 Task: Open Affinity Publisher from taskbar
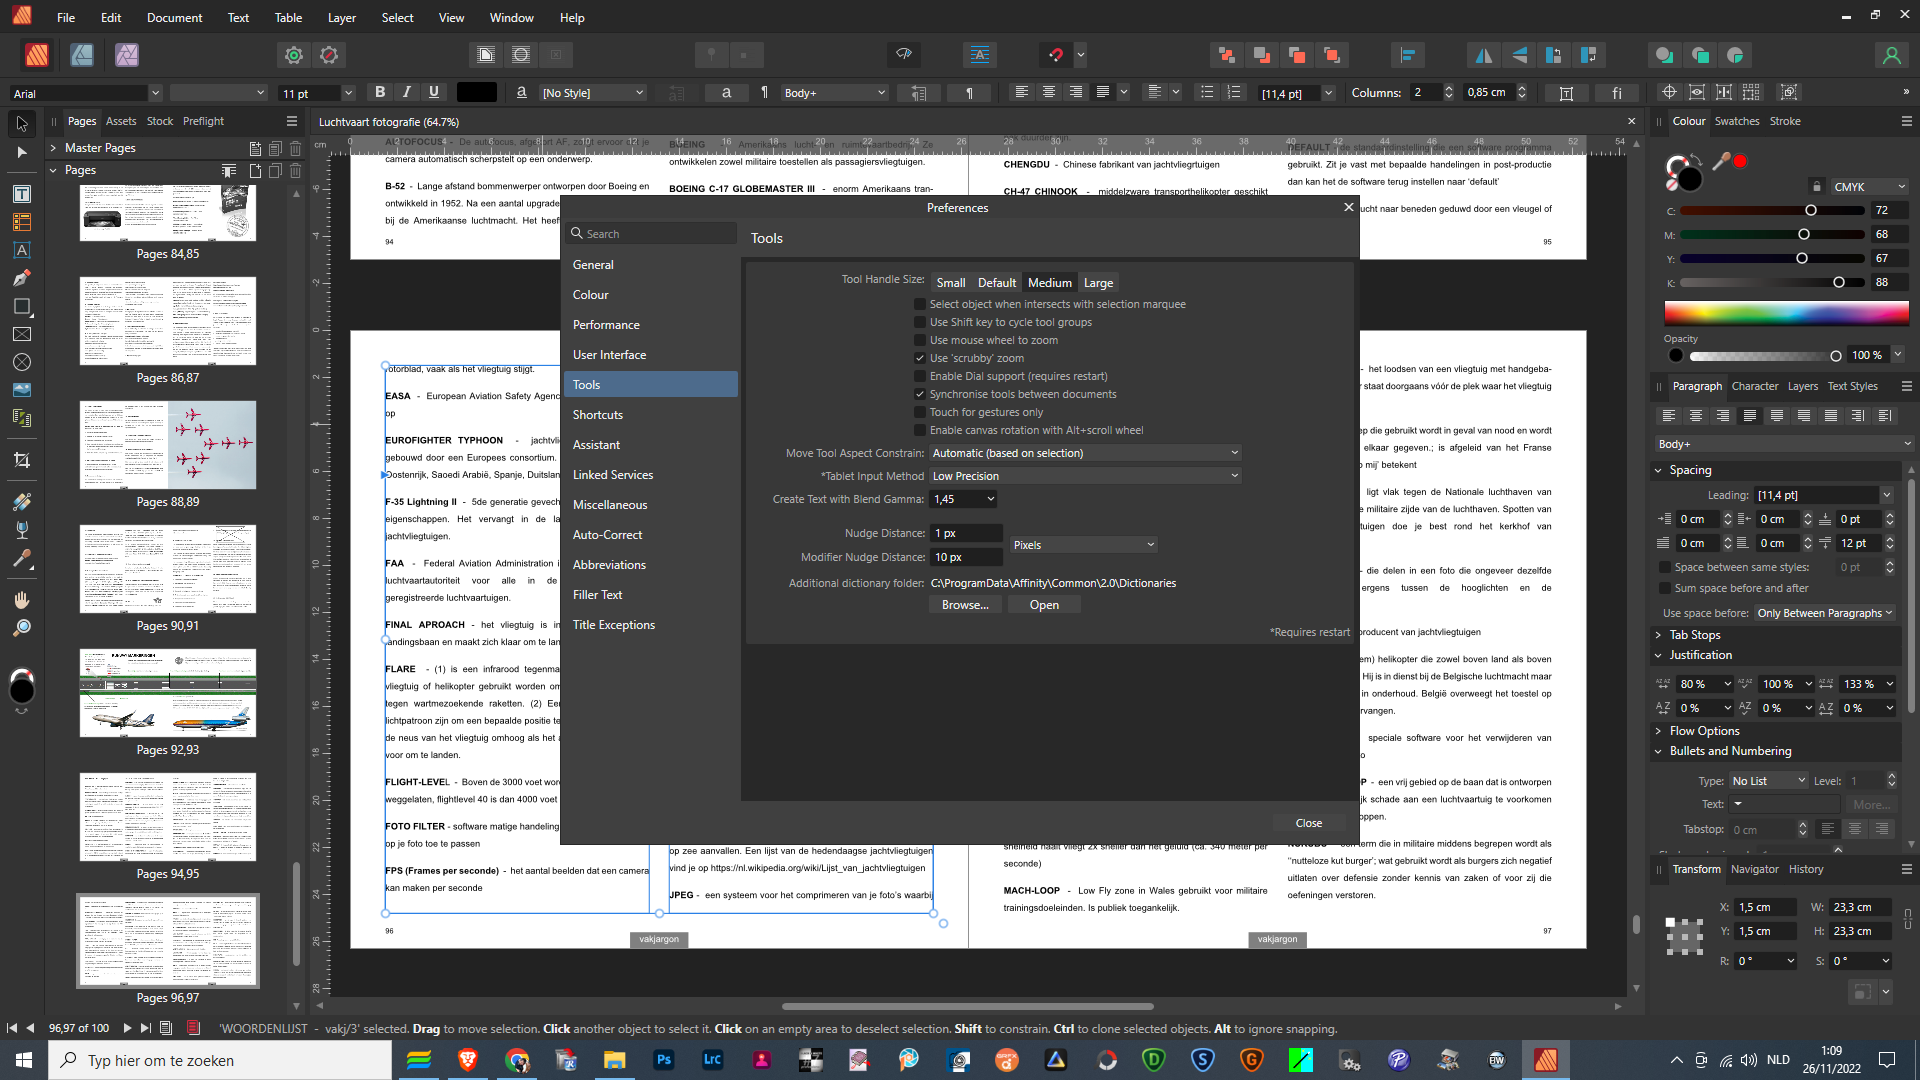(x=1546, y=1060)
